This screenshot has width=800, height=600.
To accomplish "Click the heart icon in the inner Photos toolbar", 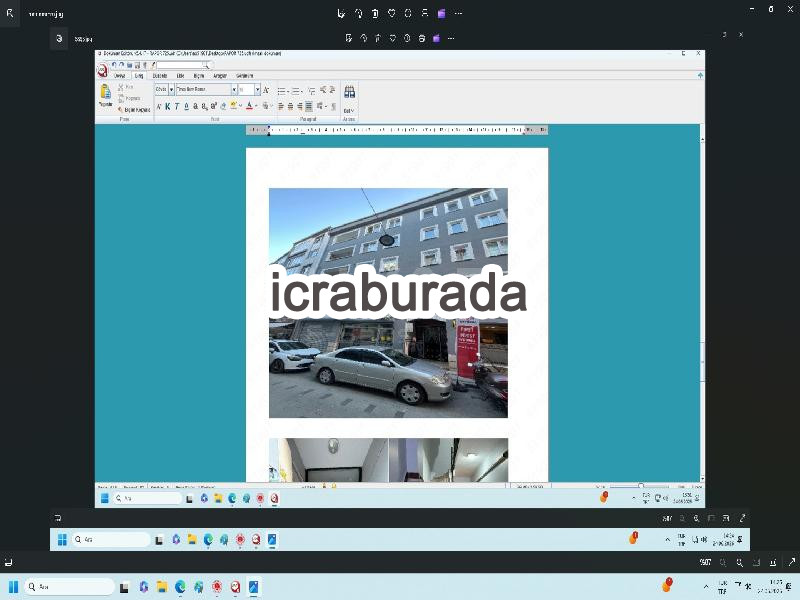I will click(x=392, y=38).
